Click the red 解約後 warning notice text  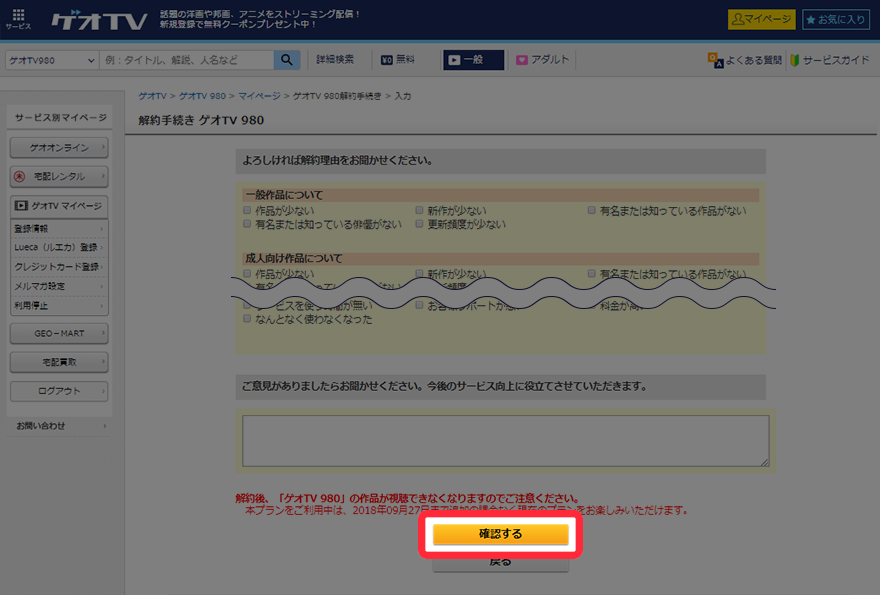coord(407,498)
